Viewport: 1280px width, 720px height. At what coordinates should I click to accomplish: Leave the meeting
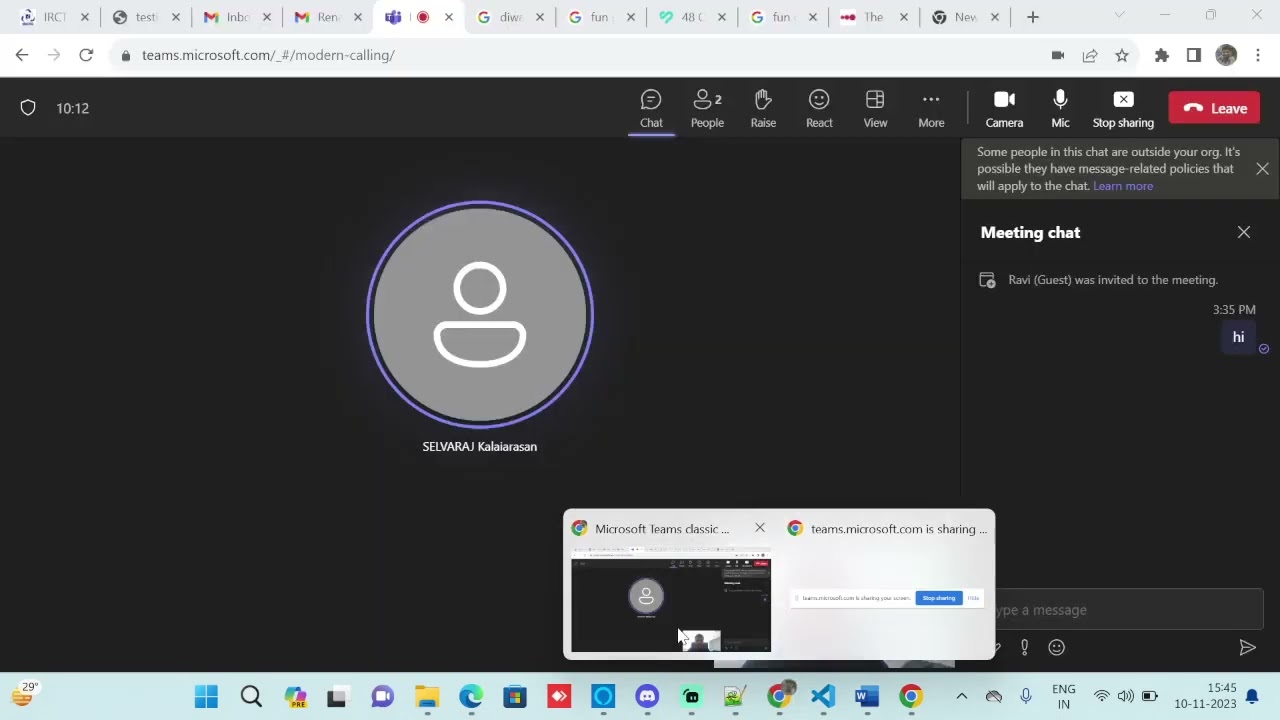(1215, 108)
